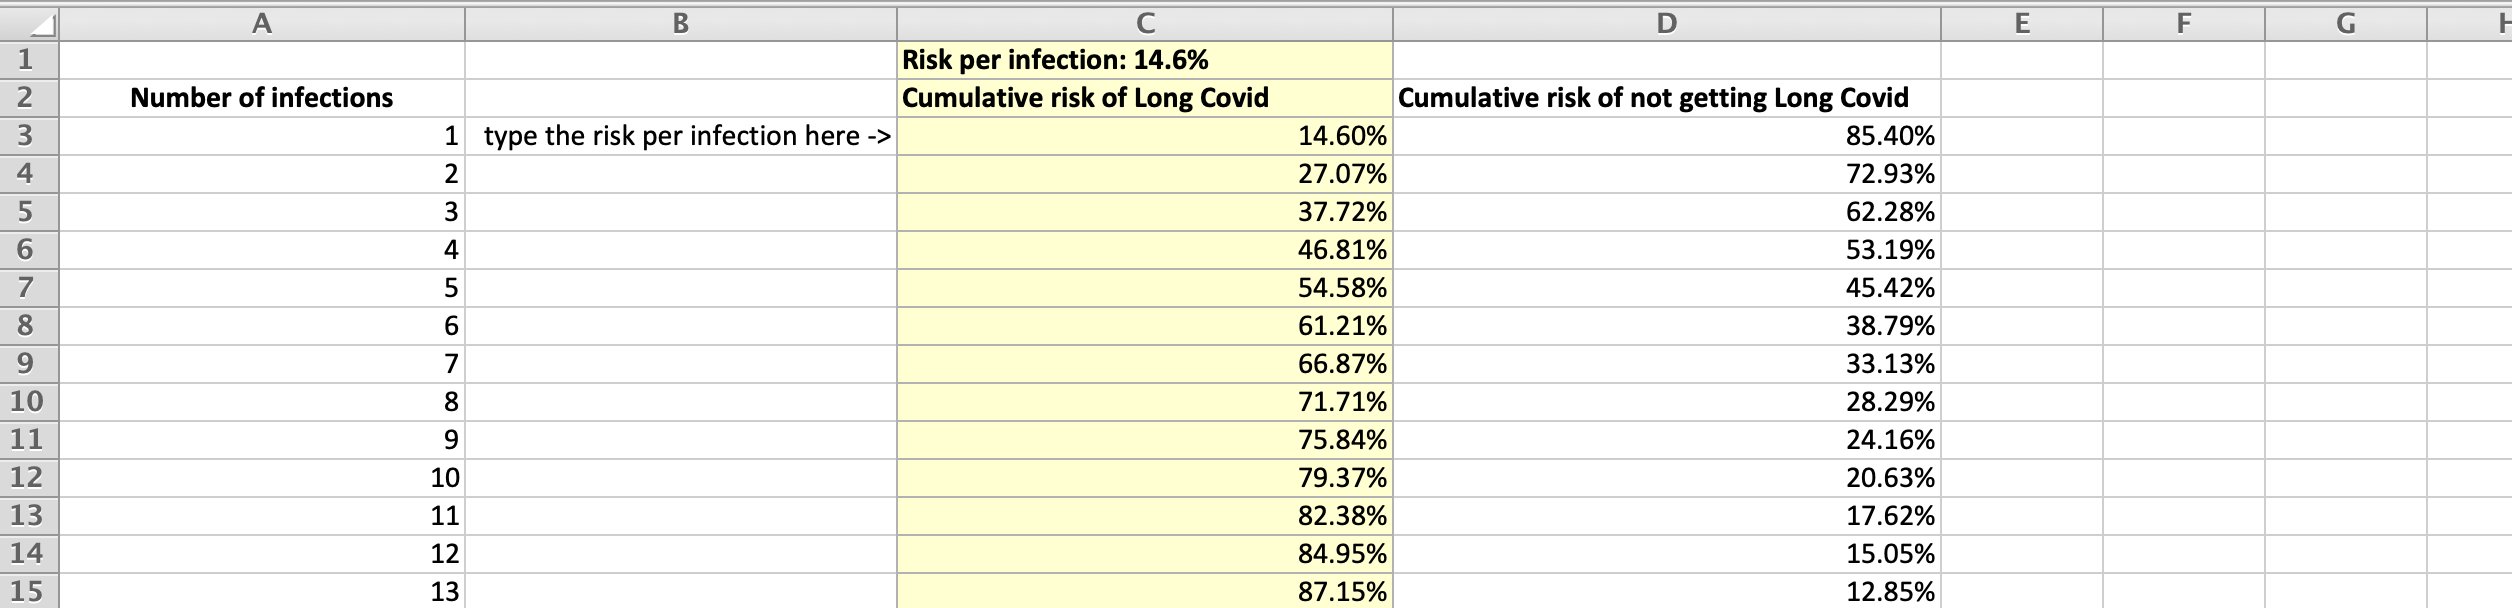Select column F header

tap(2183, 22)
